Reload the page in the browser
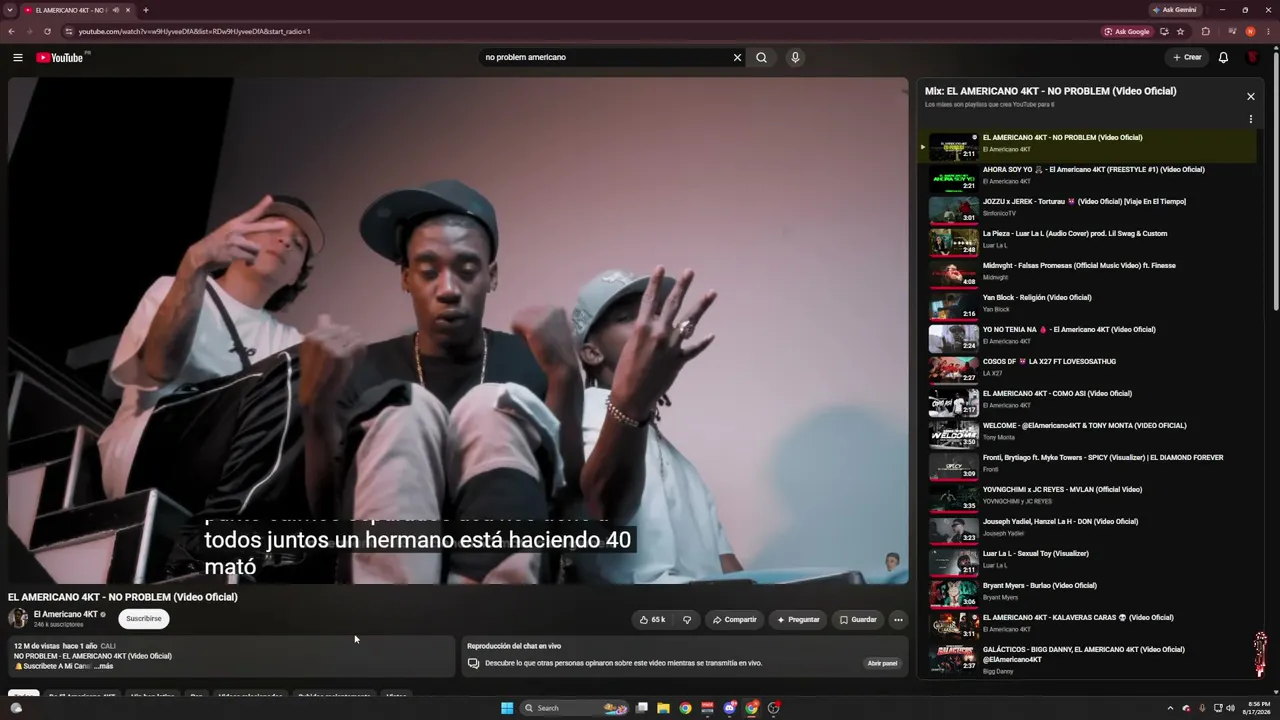Image resolution: width=1280 pixels, height=720 pixels. (x=47, y=31)
